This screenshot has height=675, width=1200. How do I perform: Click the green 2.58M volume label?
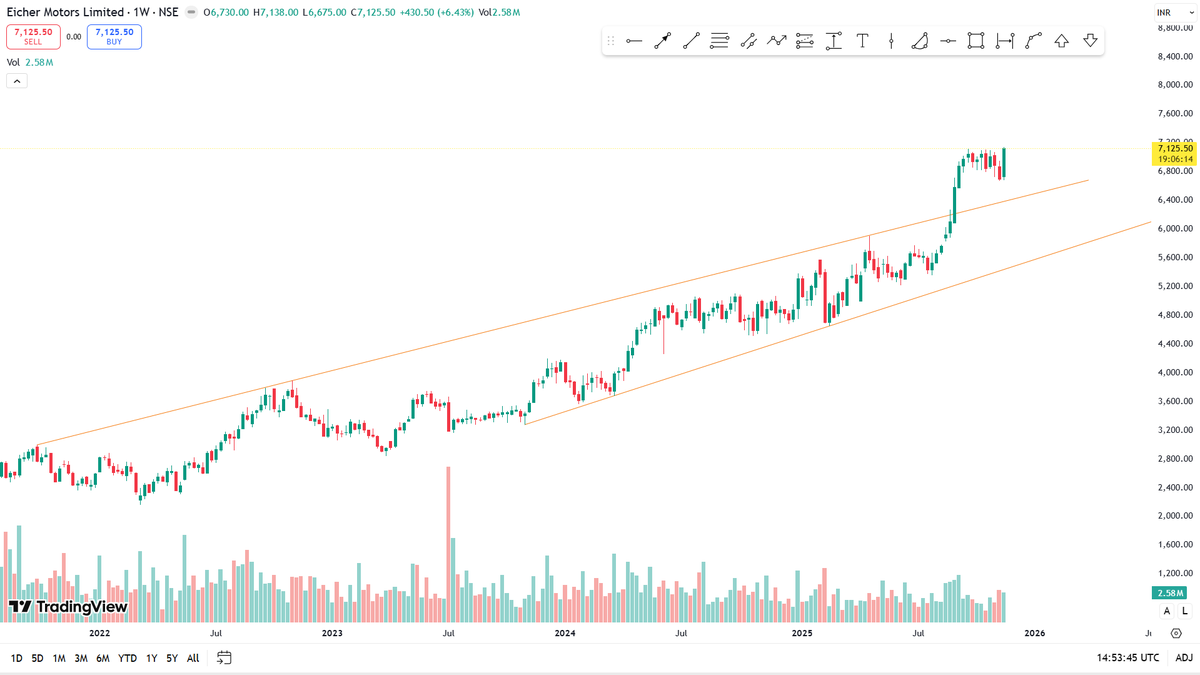pyautogui.click(x=1171, y=593)
